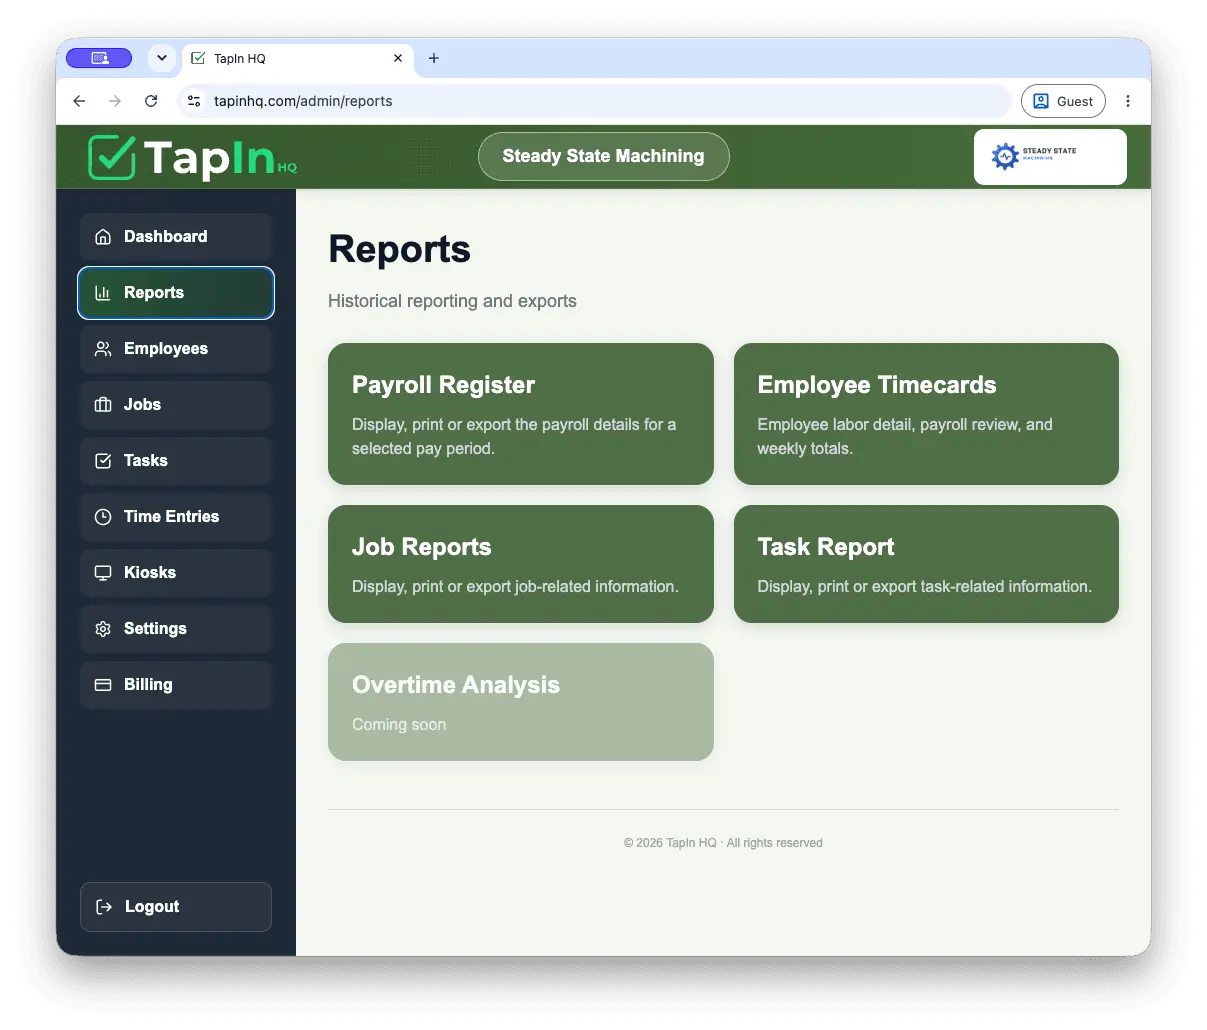
Task: Close the TapIn HQ browser tab
Action: coord(398,58)
